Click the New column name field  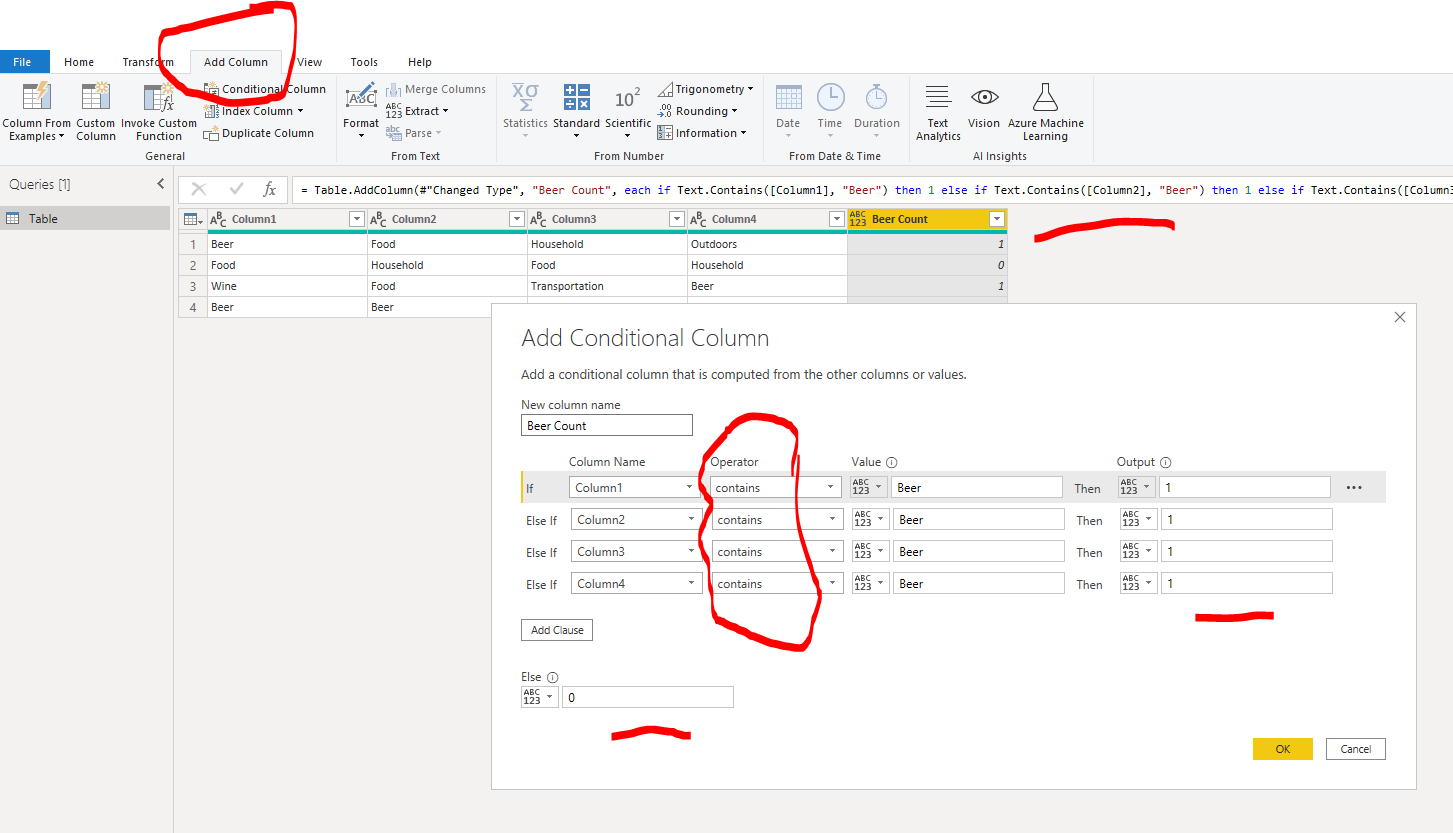click(x=607, y=425)
